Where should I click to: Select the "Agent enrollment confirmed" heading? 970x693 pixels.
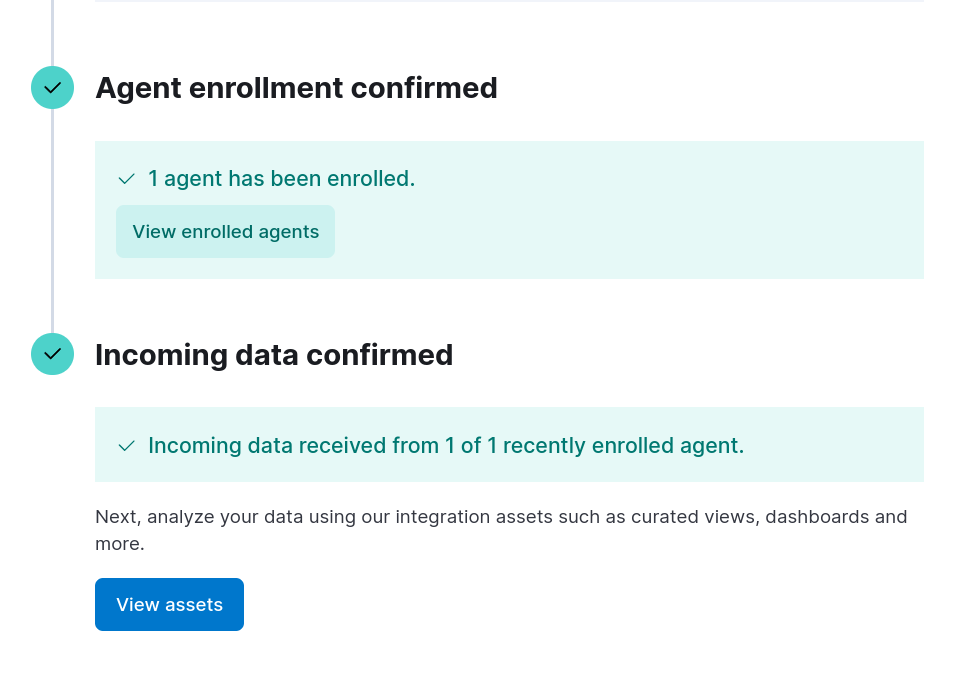[x=296, y=88]
